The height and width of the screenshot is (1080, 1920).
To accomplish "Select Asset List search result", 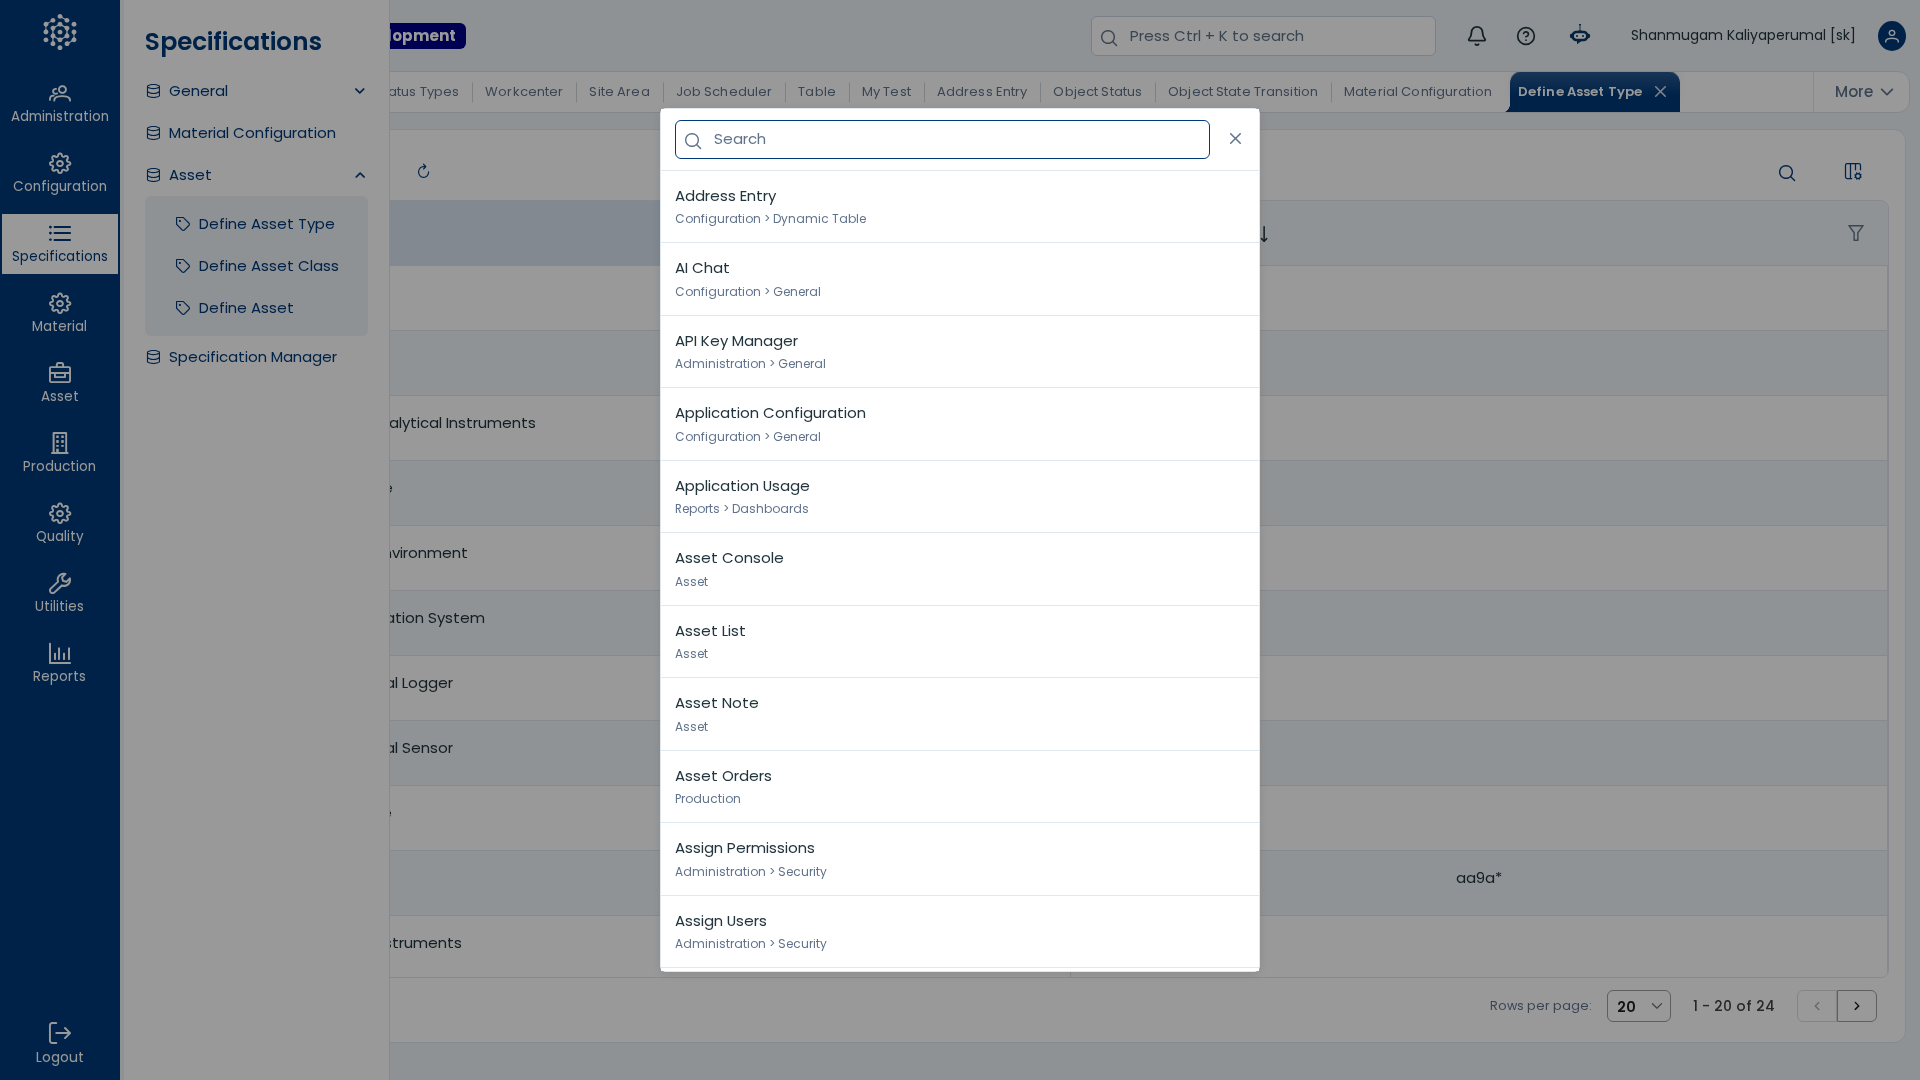I will pos(960,642).
